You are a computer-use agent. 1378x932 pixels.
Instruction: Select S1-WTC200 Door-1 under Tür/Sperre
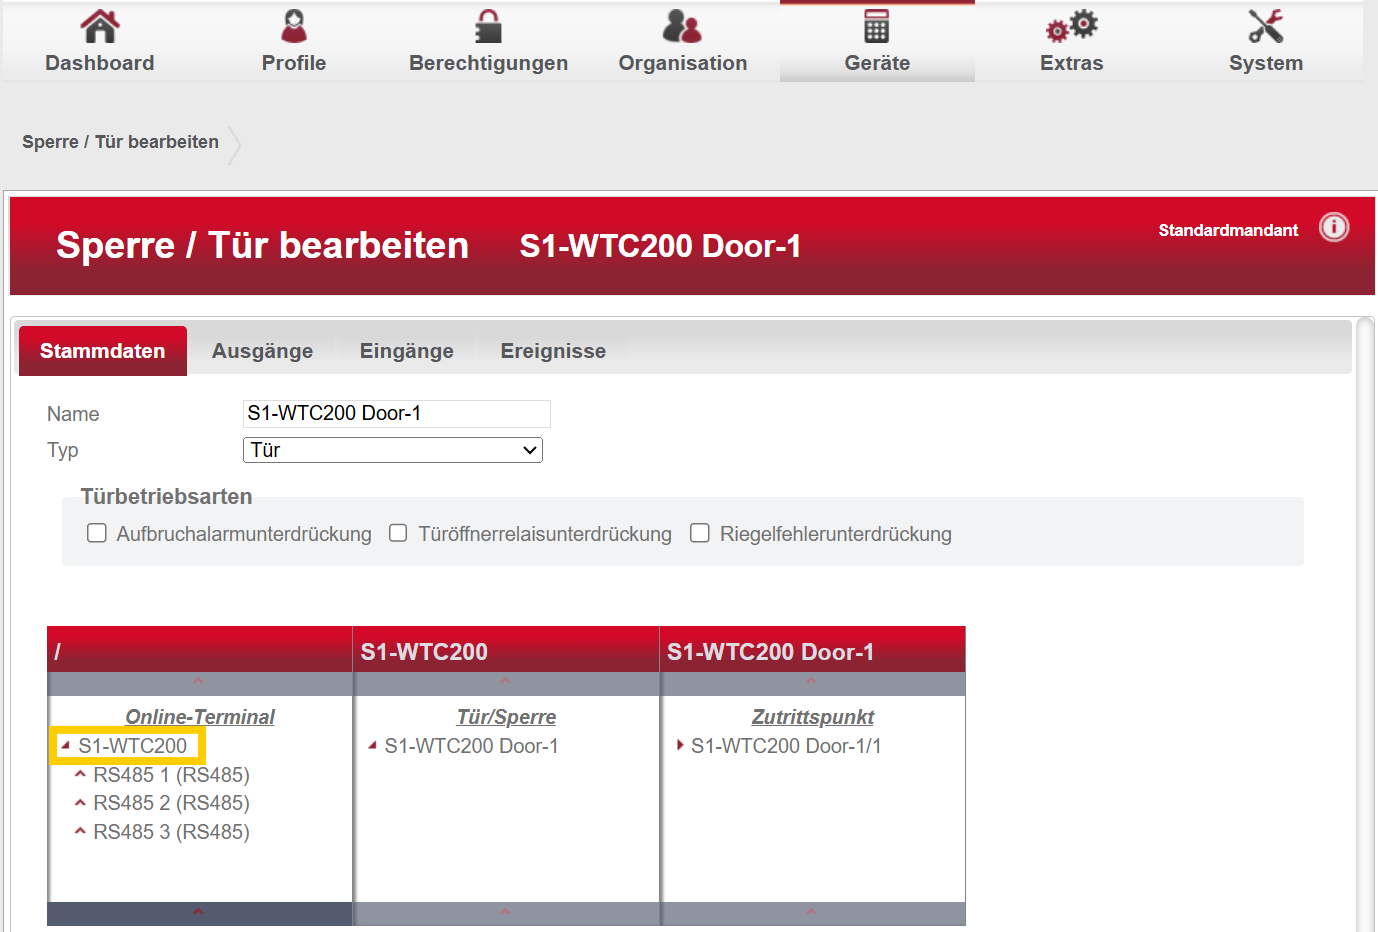pyautogui.click(x=471, y=746)
